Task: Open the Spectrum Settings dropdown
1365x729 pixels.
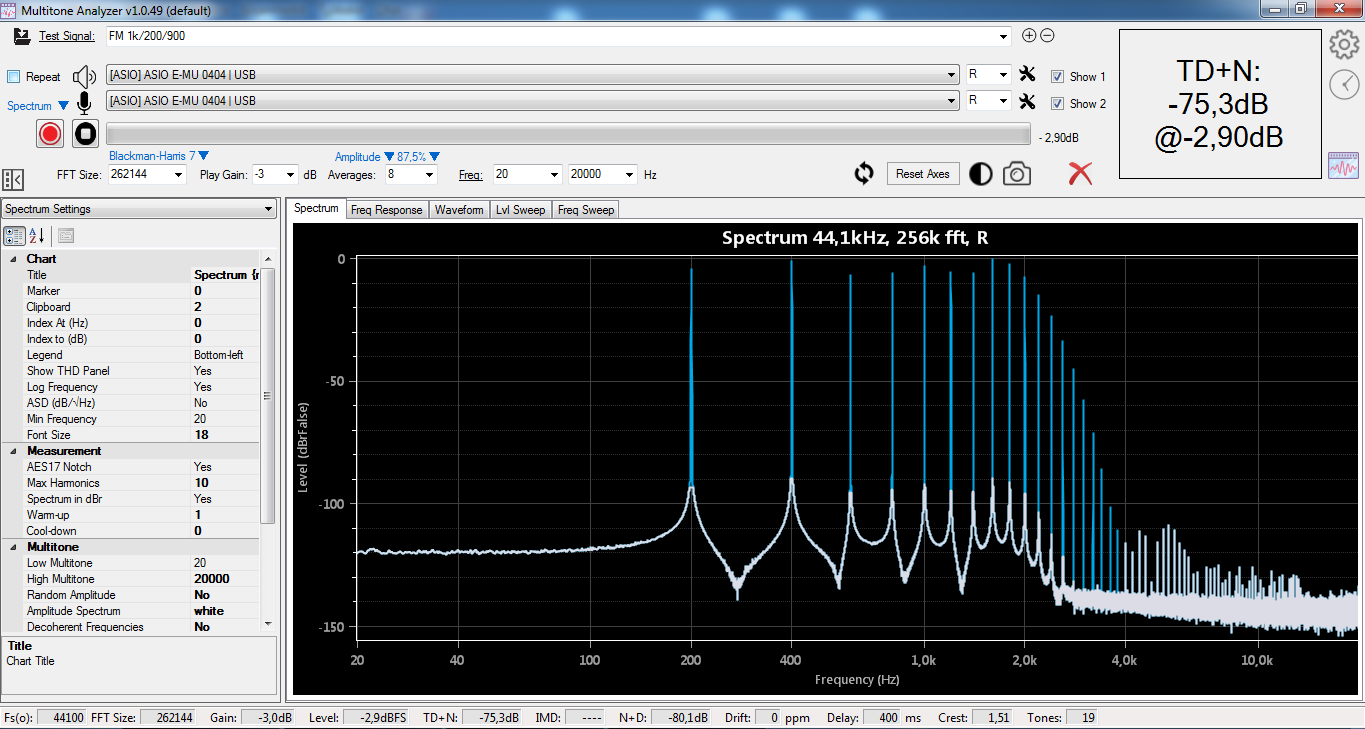Action: (268, 209)
